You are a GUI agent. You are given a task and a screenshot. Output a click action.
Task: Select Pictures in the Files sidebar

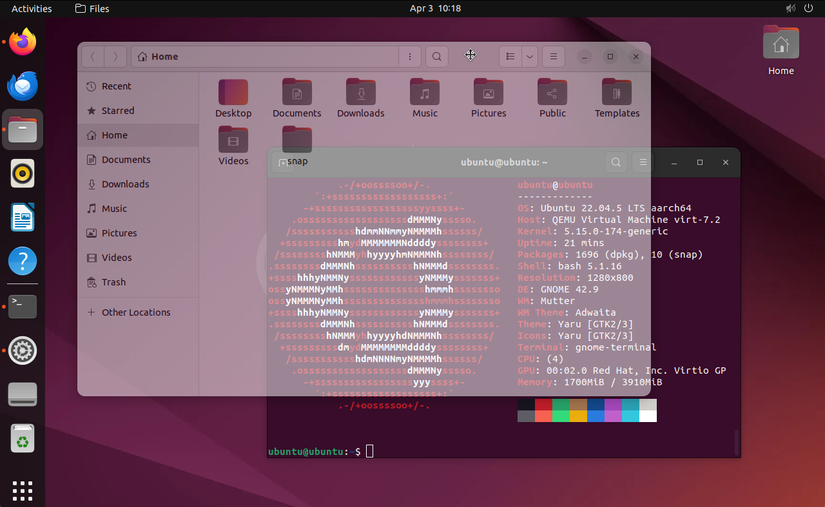tap(138, 233)
